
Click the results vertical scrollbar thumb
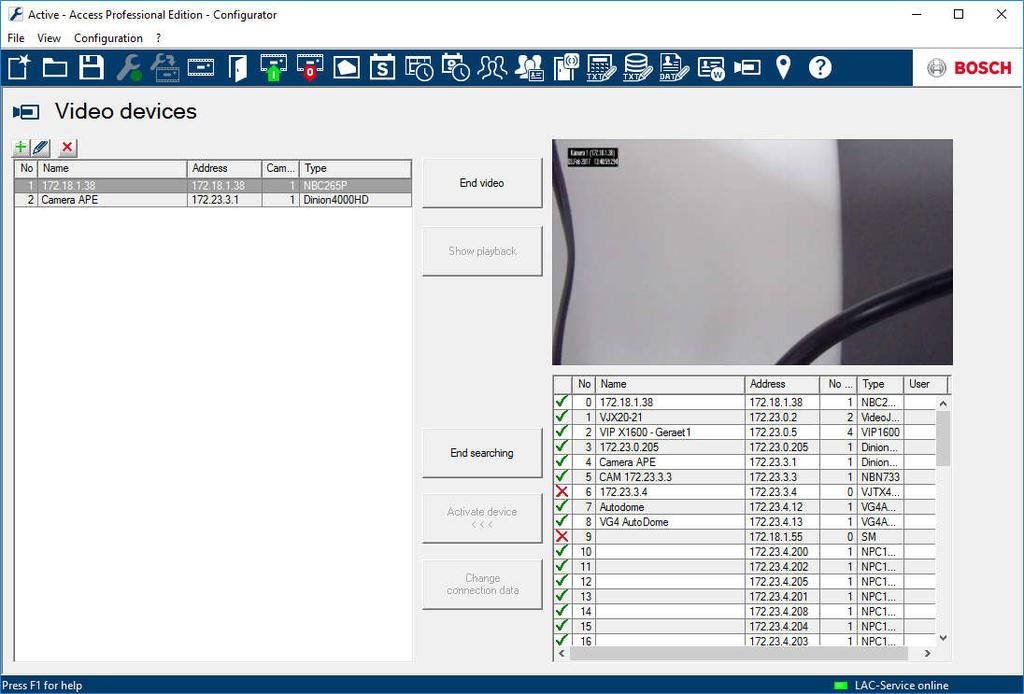(x=943, y=439)
